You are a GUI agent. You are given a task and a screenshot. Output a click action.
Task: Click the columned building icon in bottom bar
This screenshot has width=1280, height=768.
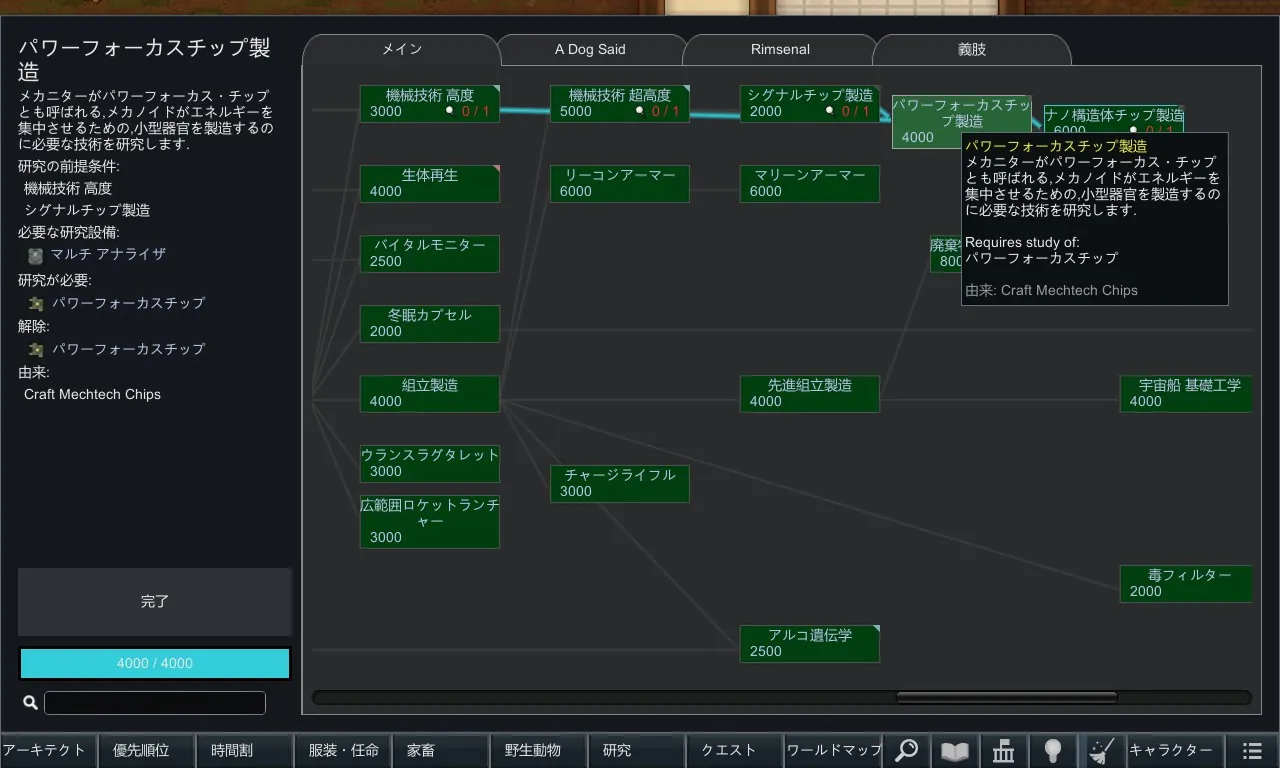1004,750
